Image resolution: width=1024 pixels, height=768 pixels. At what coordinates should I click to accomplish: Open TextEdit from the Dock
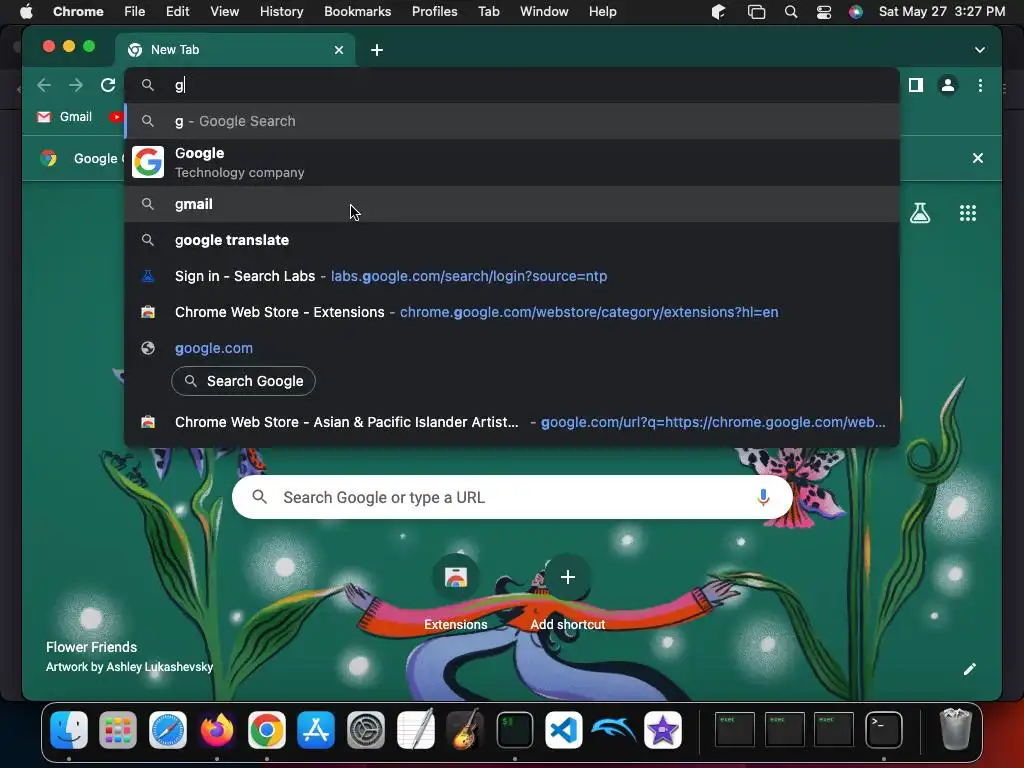[x=415, y=729]
